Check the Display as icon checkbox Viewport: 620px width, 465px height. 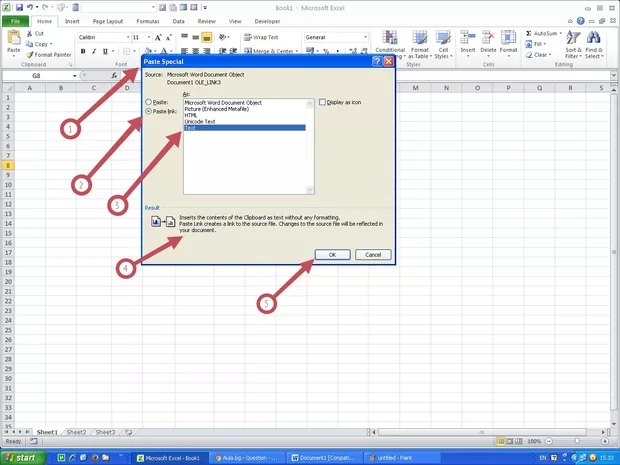pyautogui.click(x=322, y=102)
